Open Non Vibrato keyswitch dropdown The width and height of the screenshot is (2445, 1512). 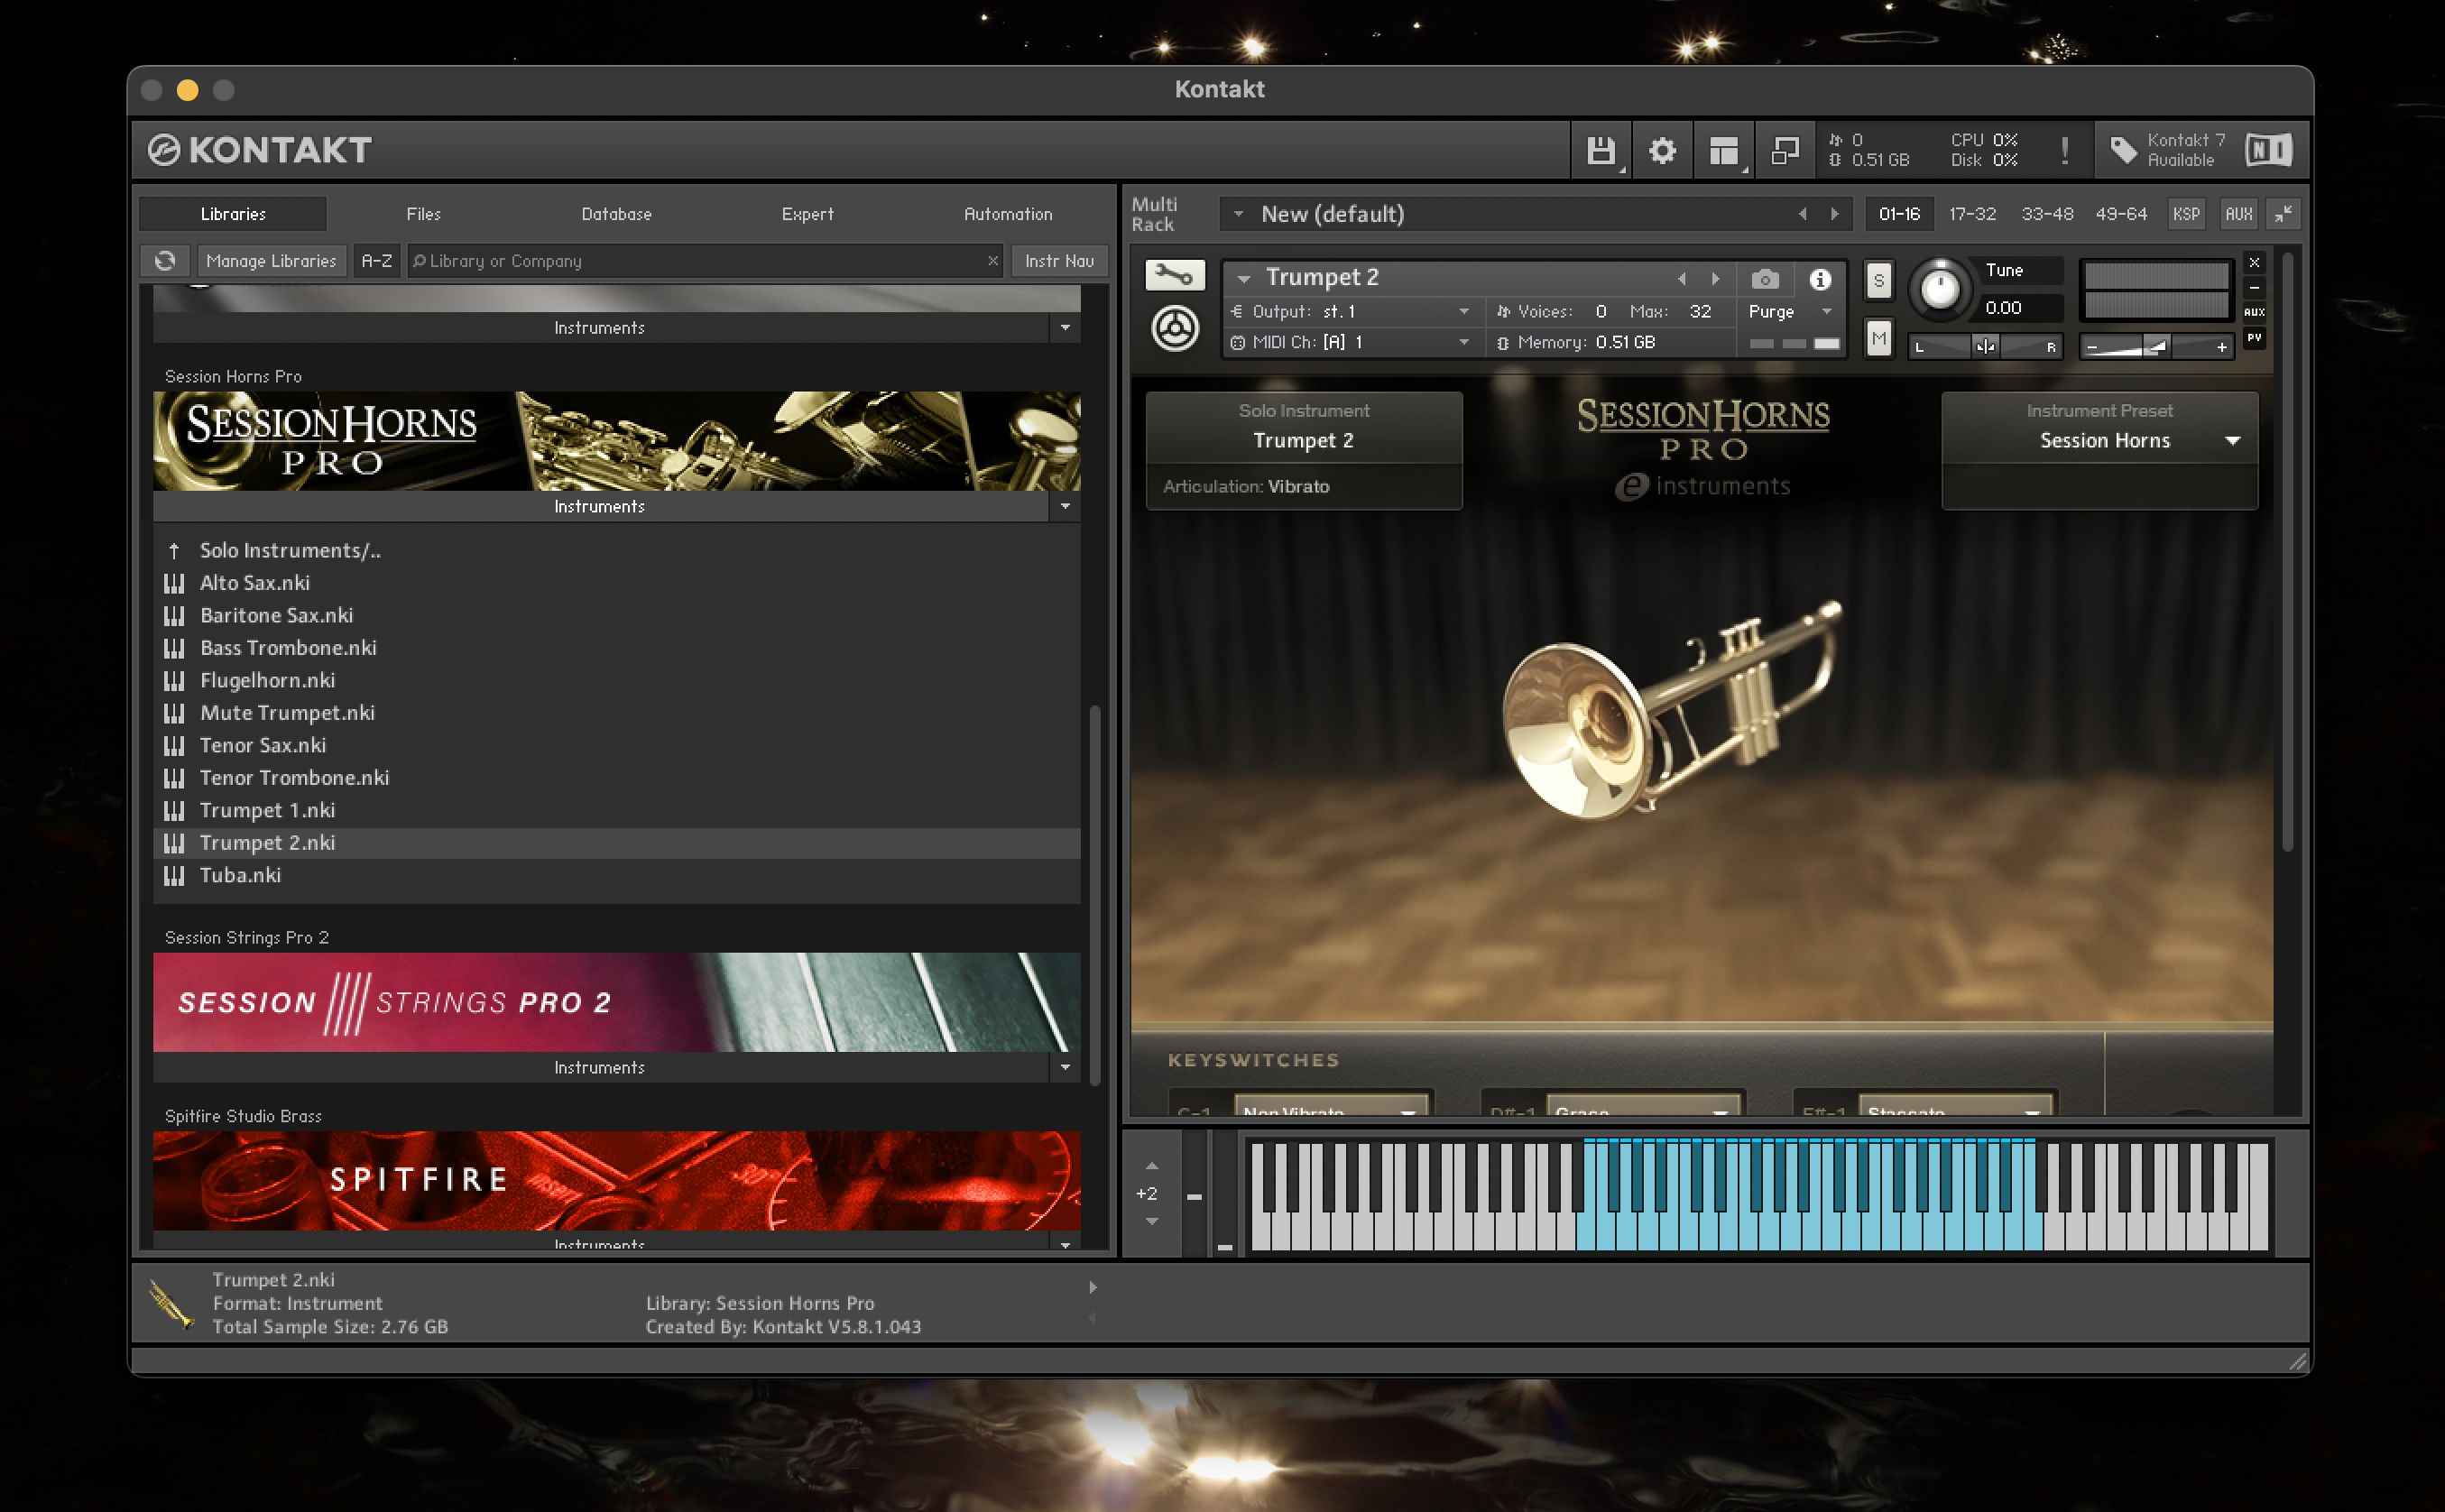click(x=1332, y=1110)
